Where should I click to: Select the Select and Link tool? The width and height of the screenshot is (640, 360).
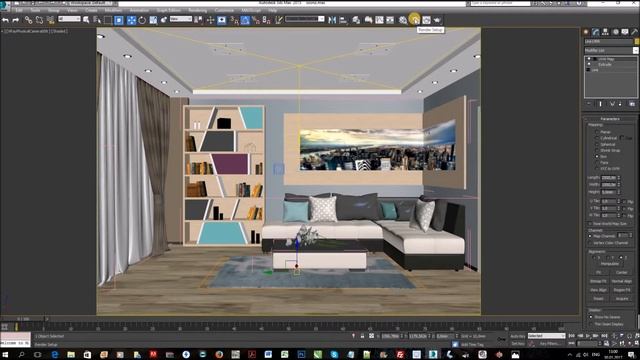28,20
